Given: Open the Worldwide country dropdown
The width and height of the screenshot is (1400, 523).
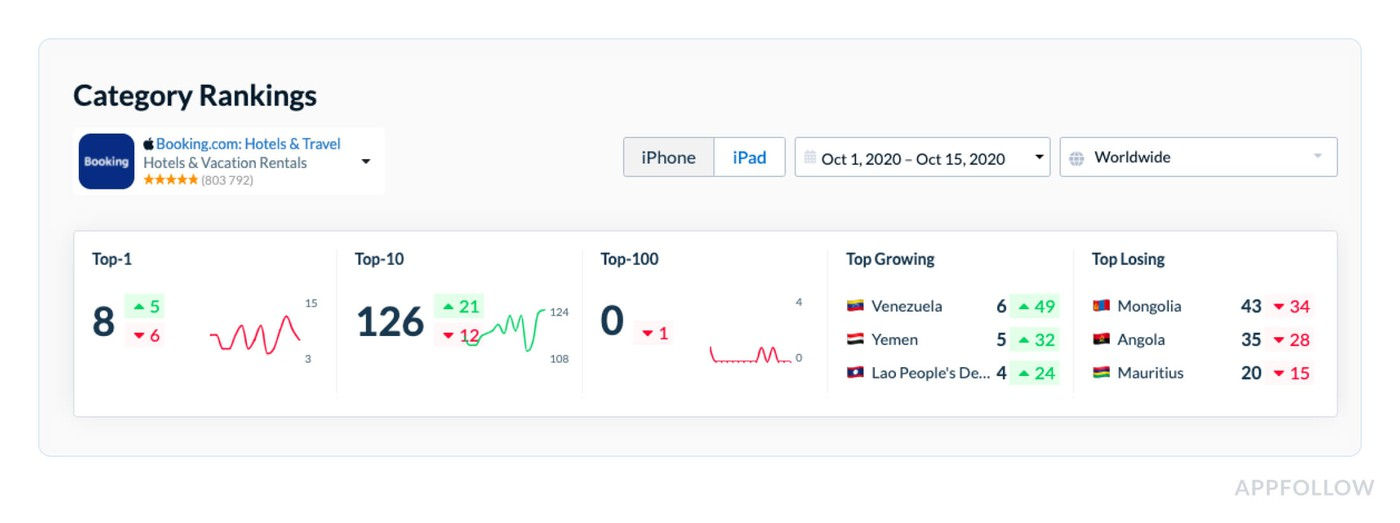Looking at the screenshot, I should click(1198, 157).
